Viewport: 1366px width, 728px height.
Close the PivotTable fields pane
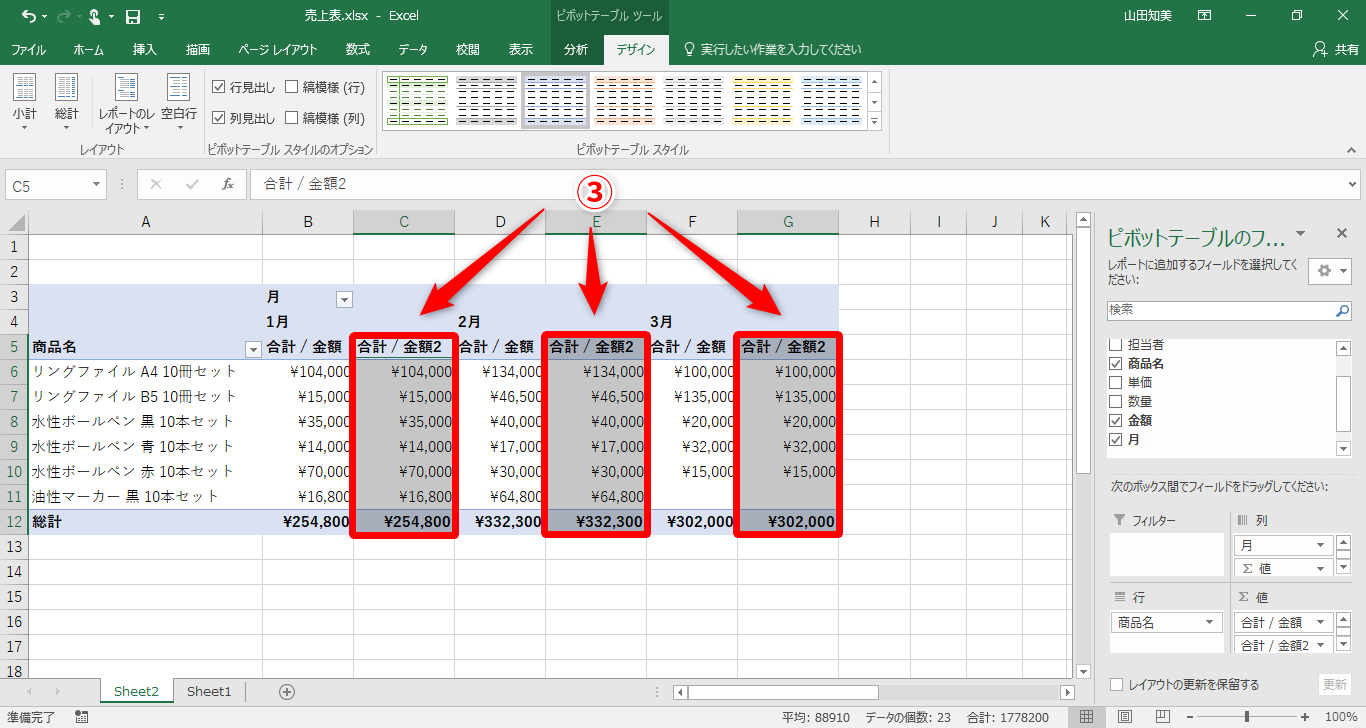(1342, 234)
